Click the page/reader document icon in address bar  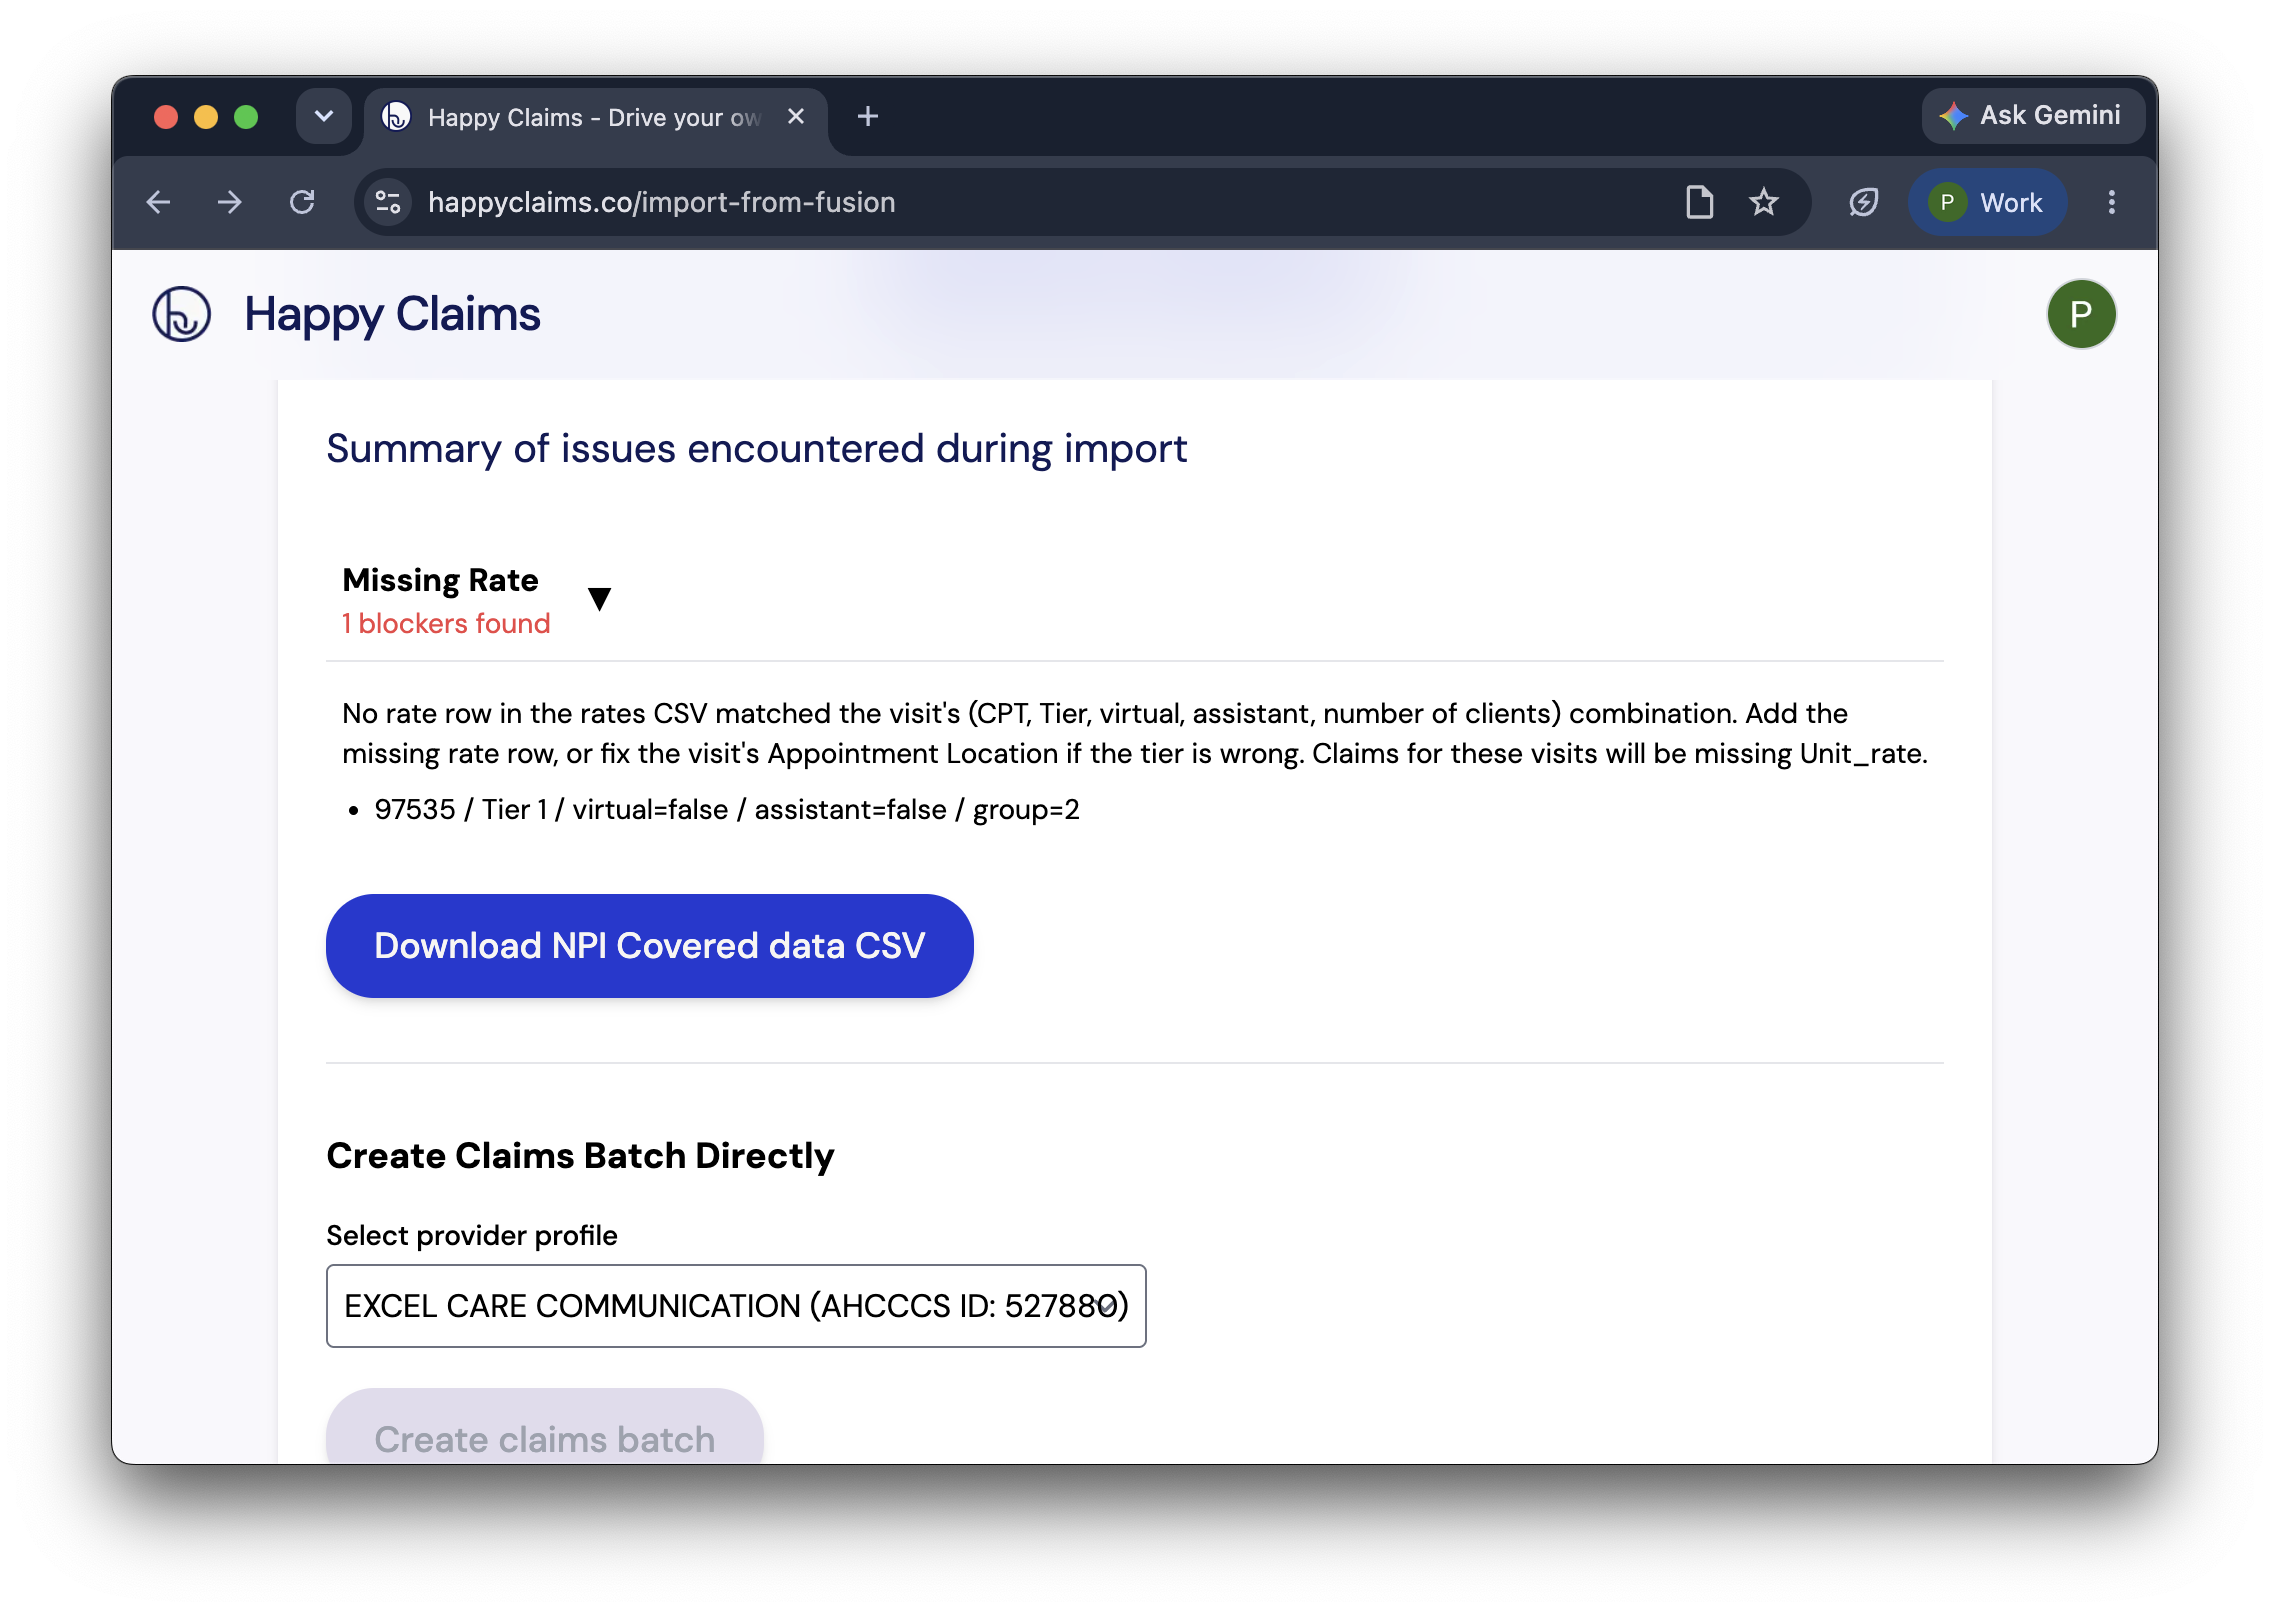tap(1699, 203)
